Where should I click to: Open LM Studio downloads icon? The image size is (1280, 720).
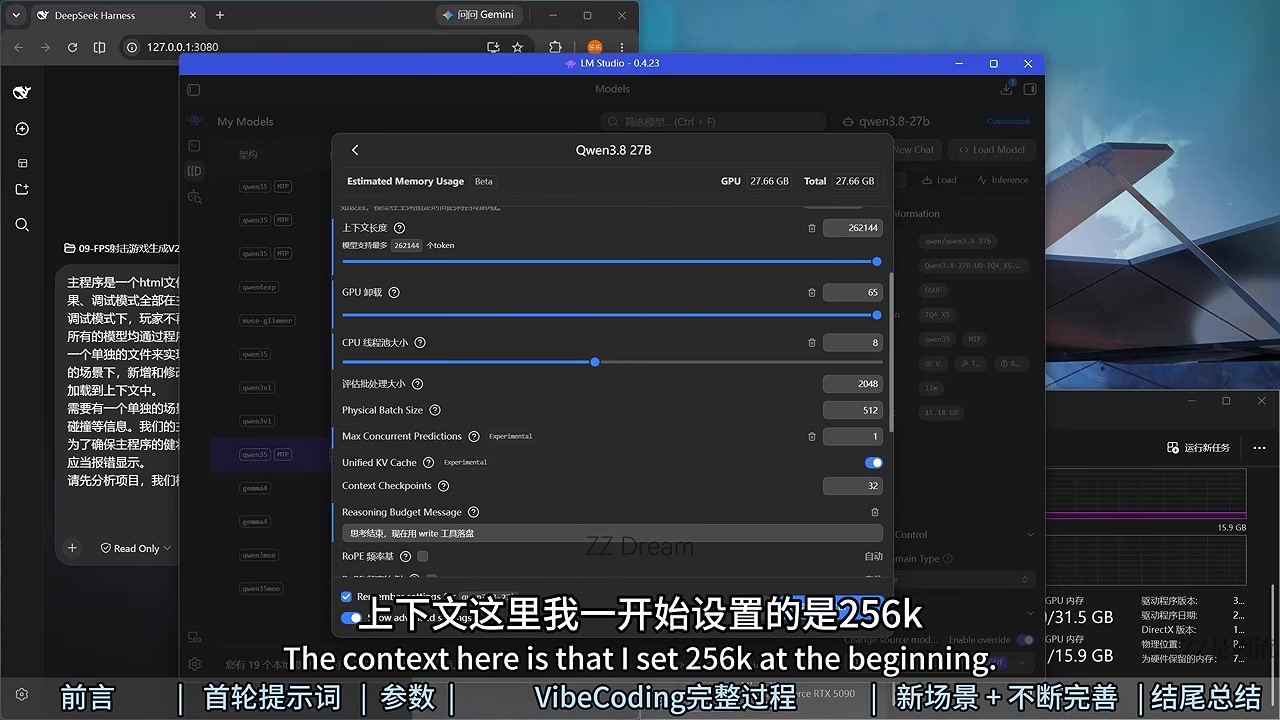tap(1006, 89)
